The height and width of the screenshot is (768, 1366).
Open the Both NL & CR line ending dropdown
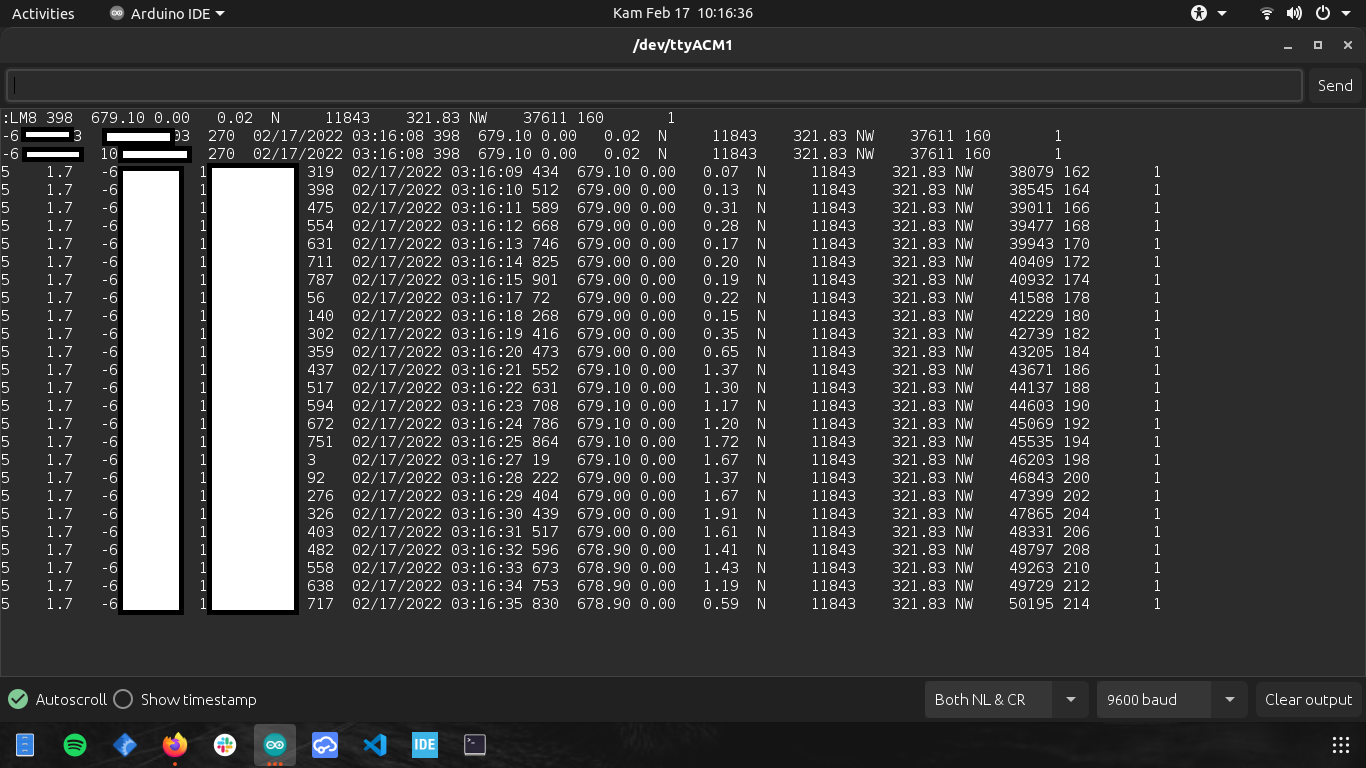click(1006, 700)
